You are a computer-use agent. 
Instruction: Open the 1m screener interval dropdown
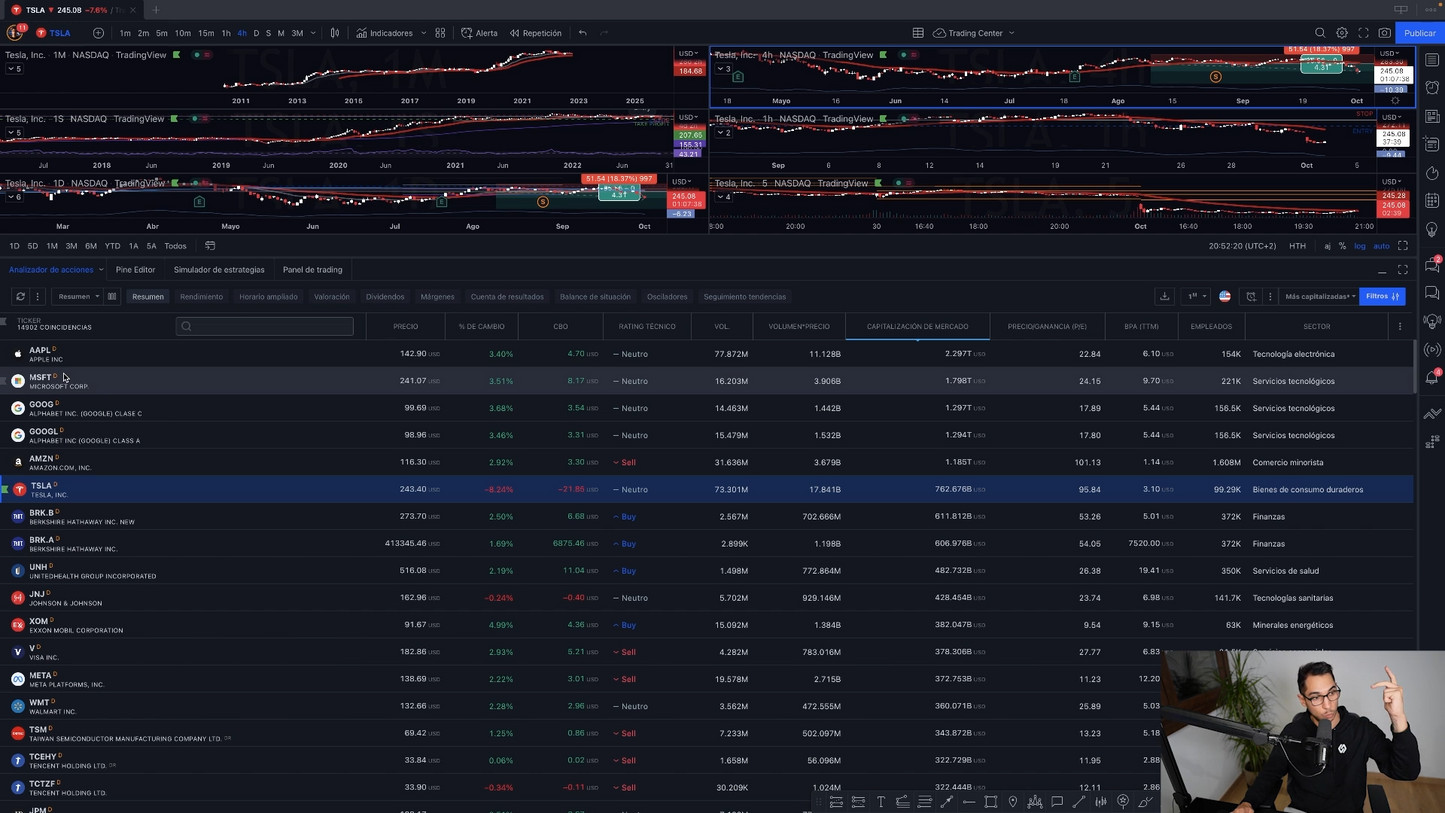pyautogui.click(x=1196, y=297)
